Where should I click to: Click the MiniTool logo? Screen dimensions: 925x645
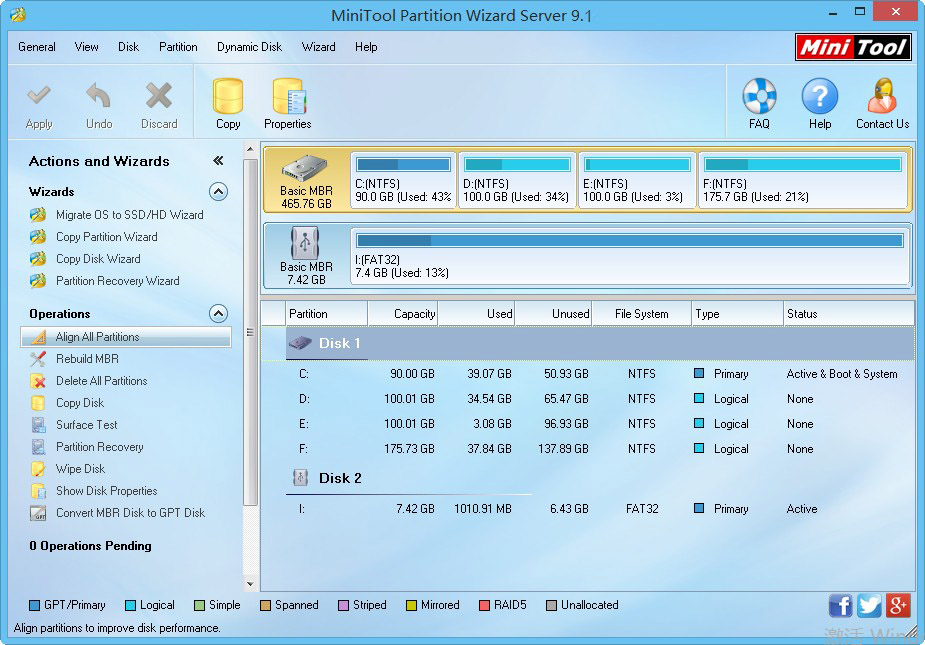[852, 47]
